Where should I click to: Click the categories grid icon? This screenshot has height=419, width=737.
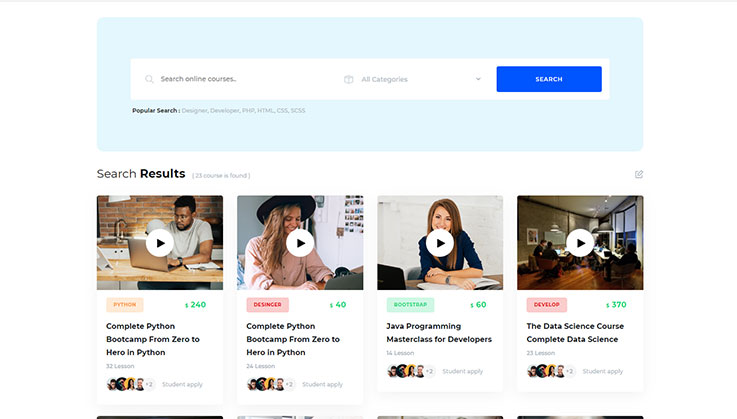tap(348, 79)
